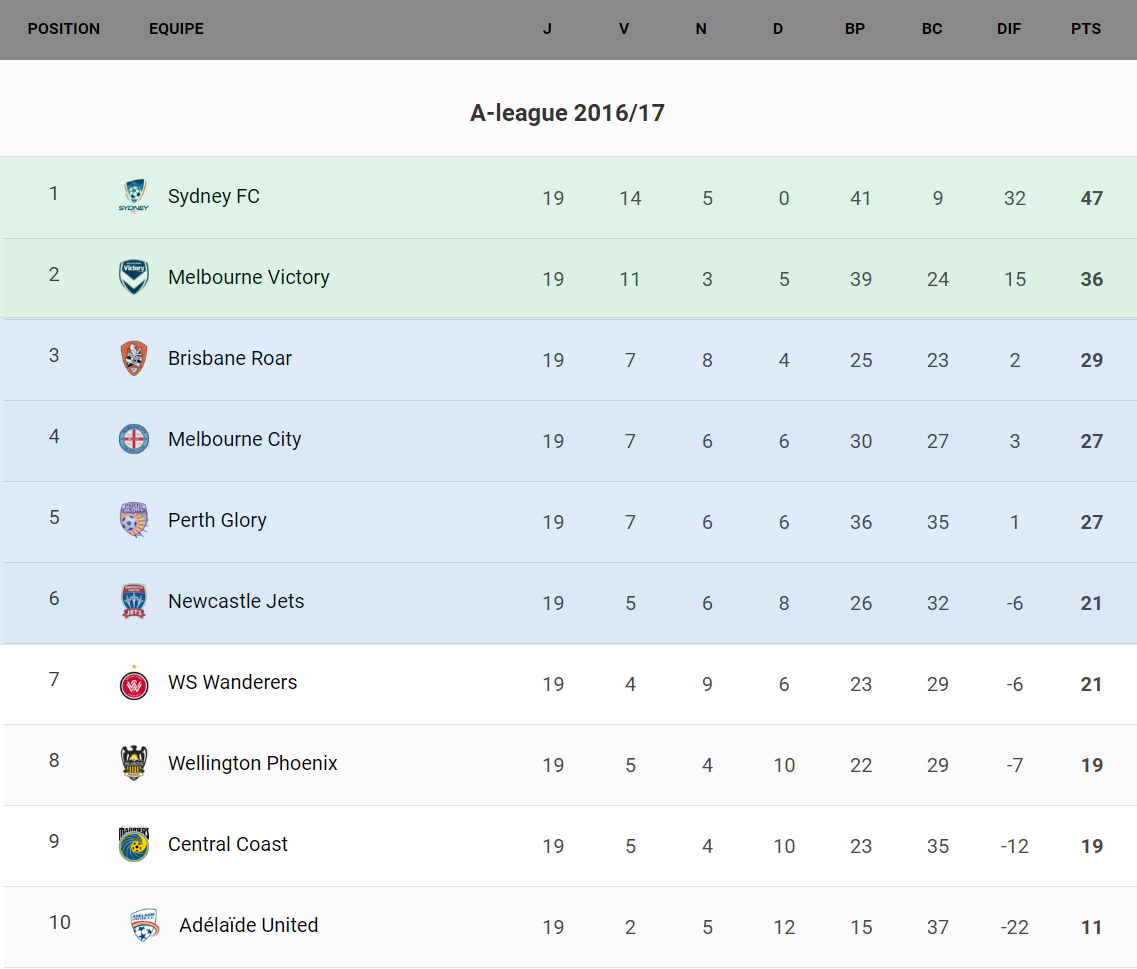Click the Adélaïde United team name
1137x969 pixels.
(x=249, y=925)
